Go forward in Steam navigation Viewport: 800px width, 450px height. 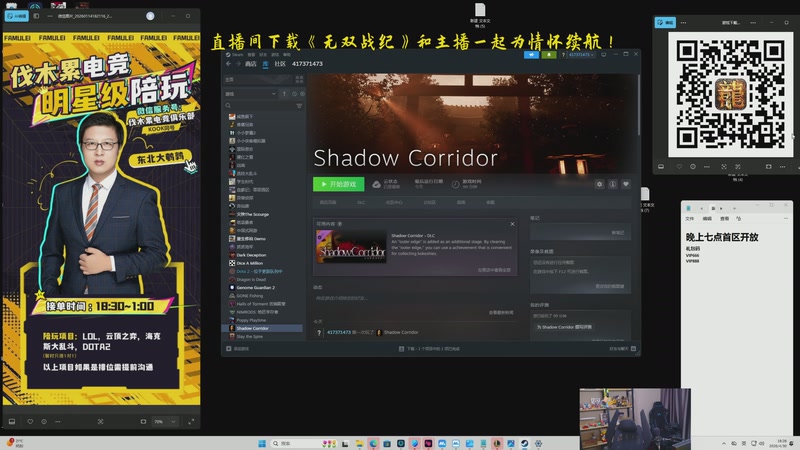(238, 64)
